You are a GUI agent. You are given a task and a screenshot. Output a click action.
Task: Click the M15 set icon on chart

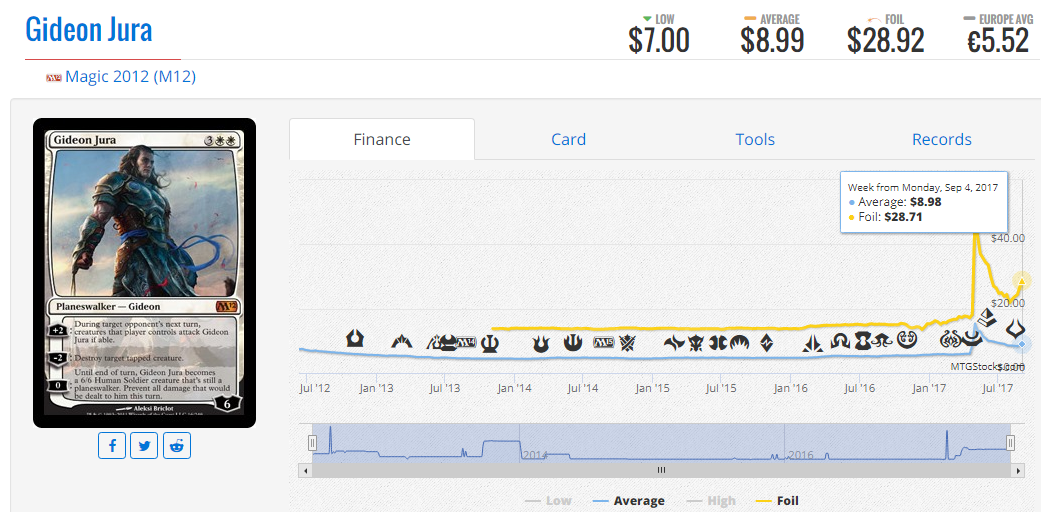click(603, 343)
